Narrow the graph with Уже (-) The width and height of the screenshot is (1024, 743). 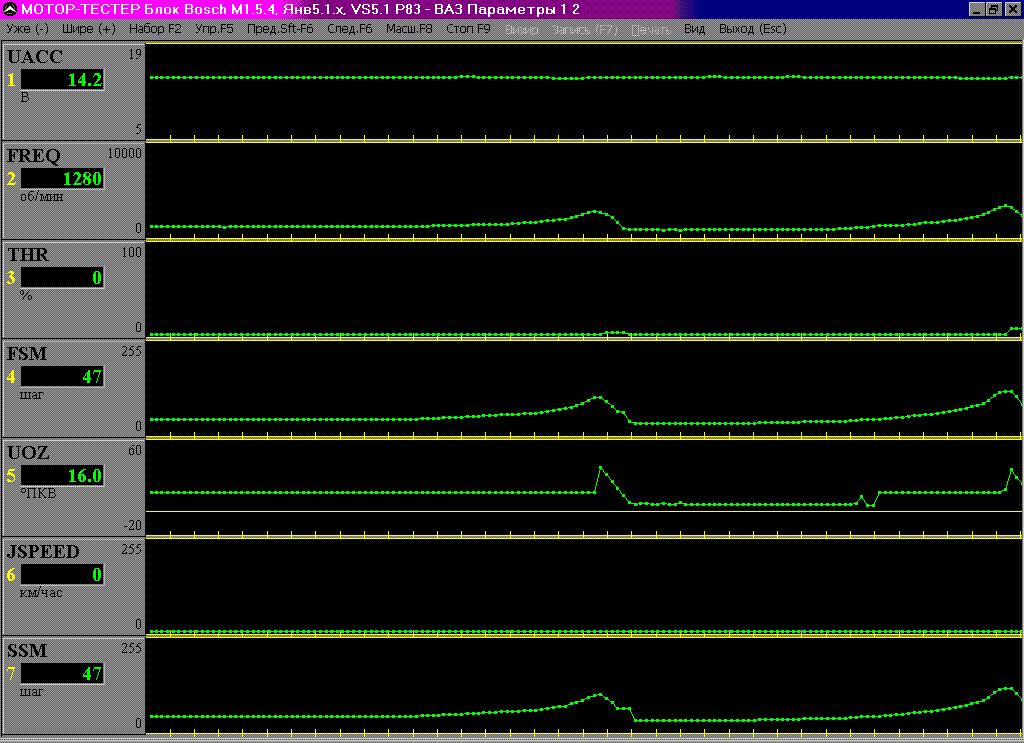[x=27, y=29]
